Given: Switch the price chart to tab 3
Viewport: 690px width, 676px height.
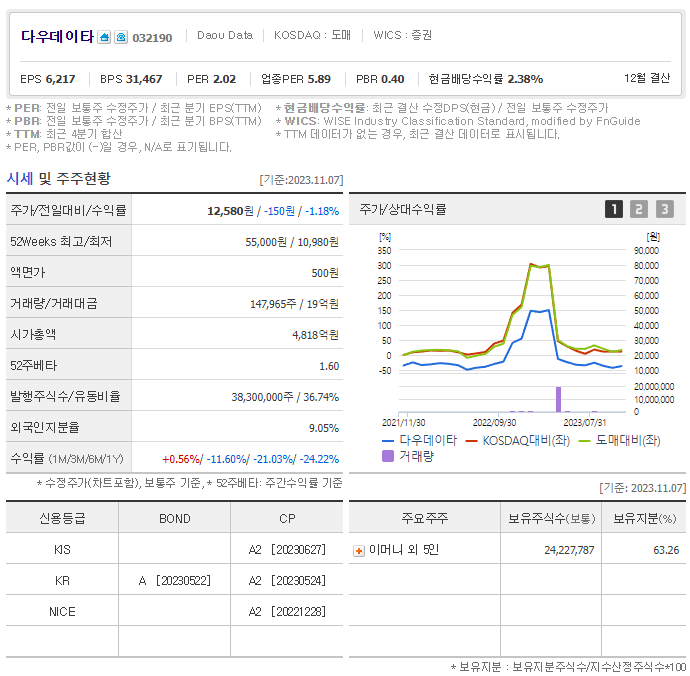Looking at the screenshot, I should point(665,209).
